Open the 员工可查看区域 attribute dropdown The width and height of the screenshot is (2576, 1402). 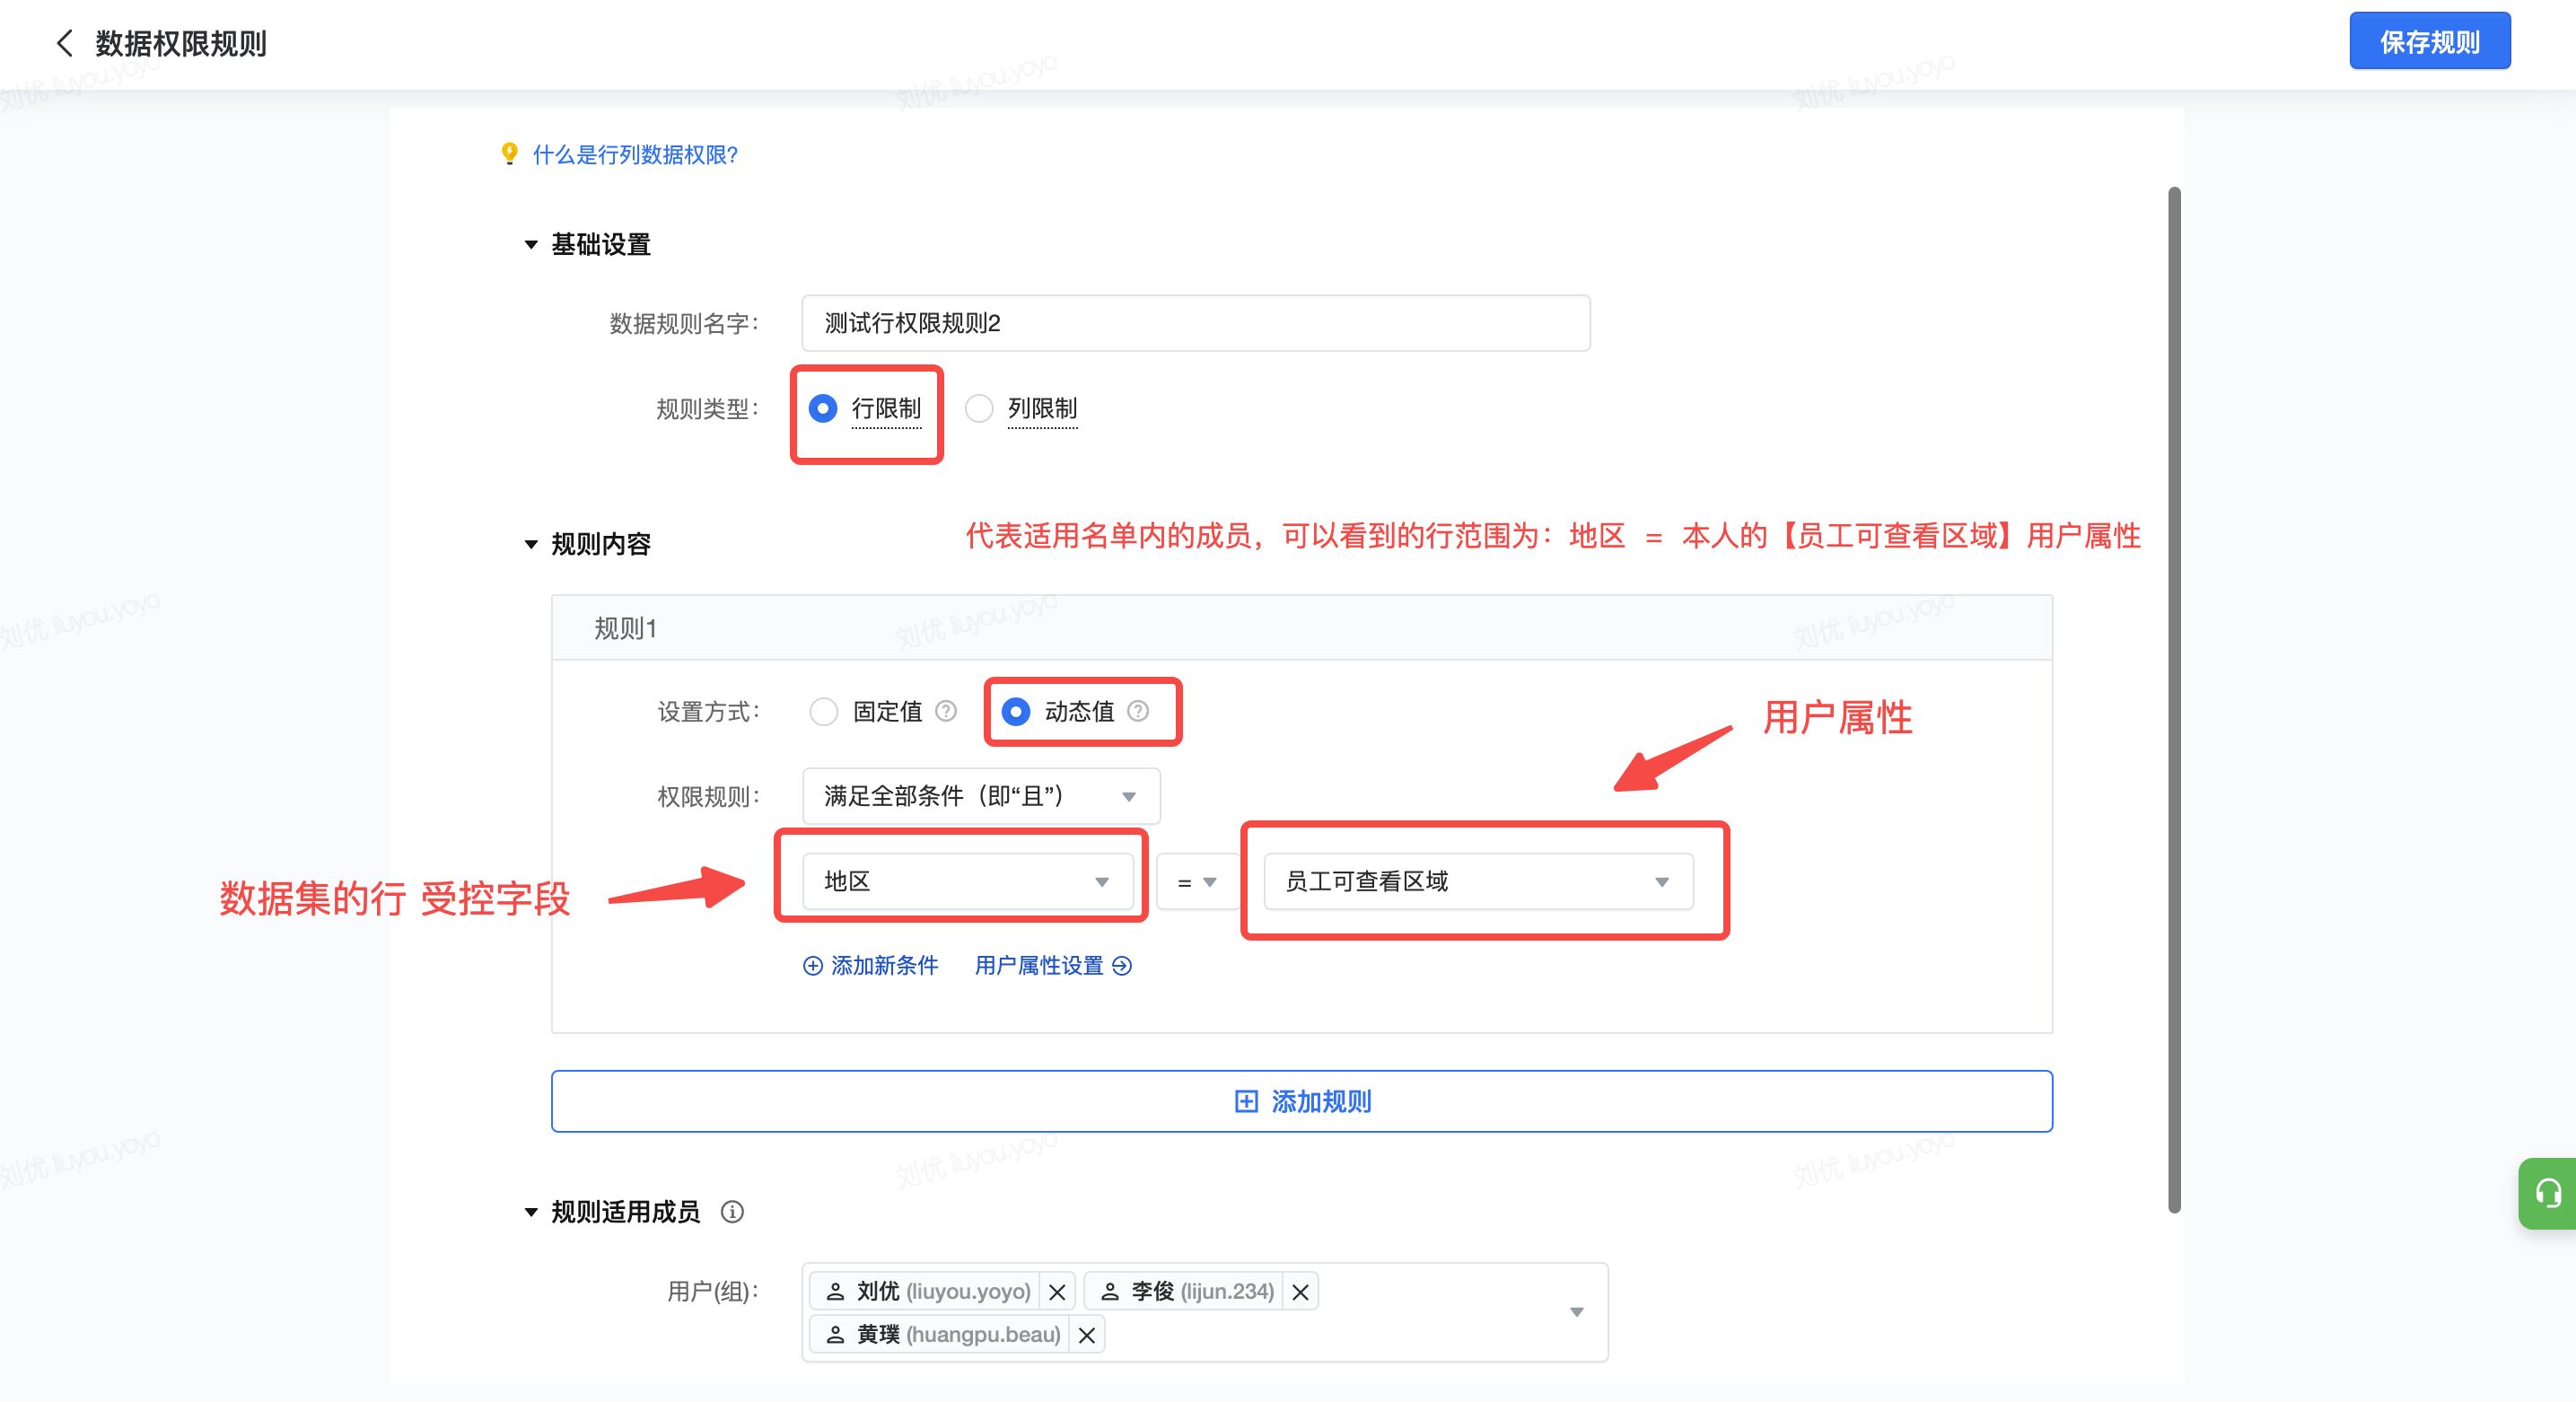(1478, 881)
